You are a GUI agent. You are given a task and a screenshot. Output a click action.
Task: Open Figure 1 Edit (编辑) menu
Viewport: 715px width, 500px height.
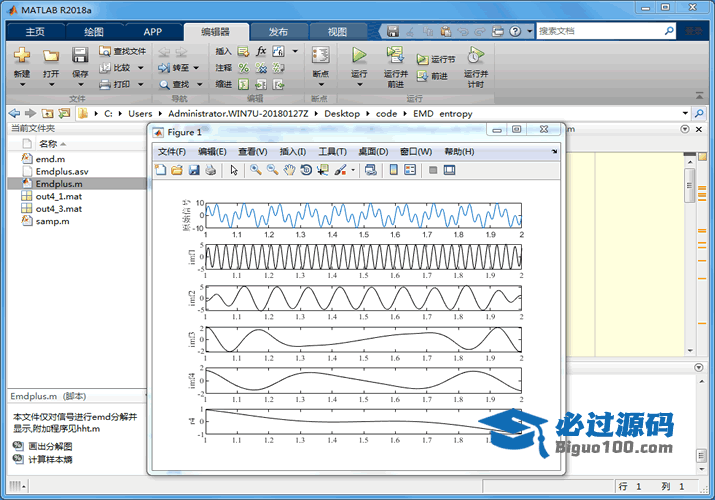tap(212, 152)
